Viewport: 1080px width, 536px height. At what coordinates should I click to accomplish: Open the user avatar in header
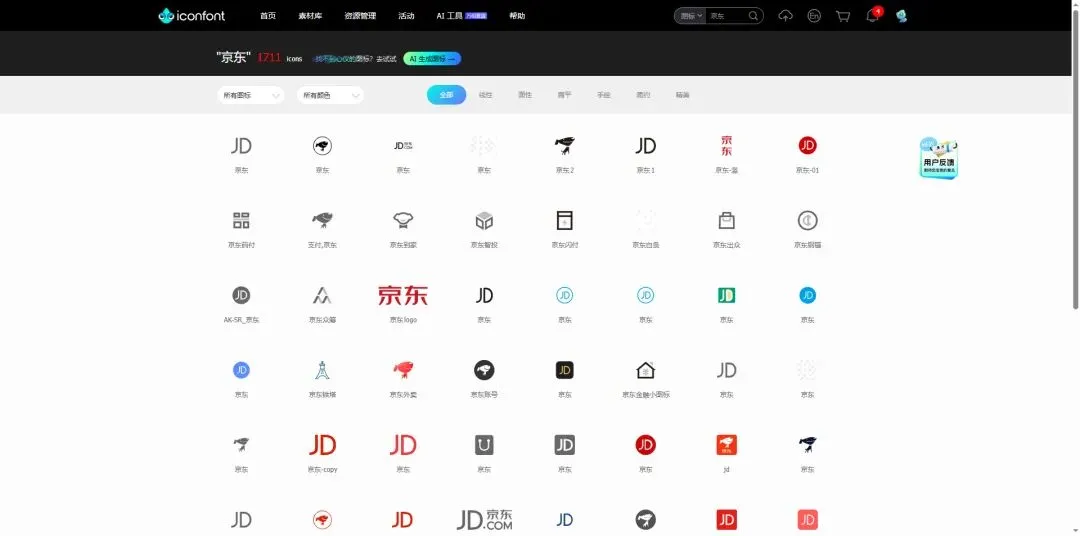pyautogui.click(x=901, y=15)
